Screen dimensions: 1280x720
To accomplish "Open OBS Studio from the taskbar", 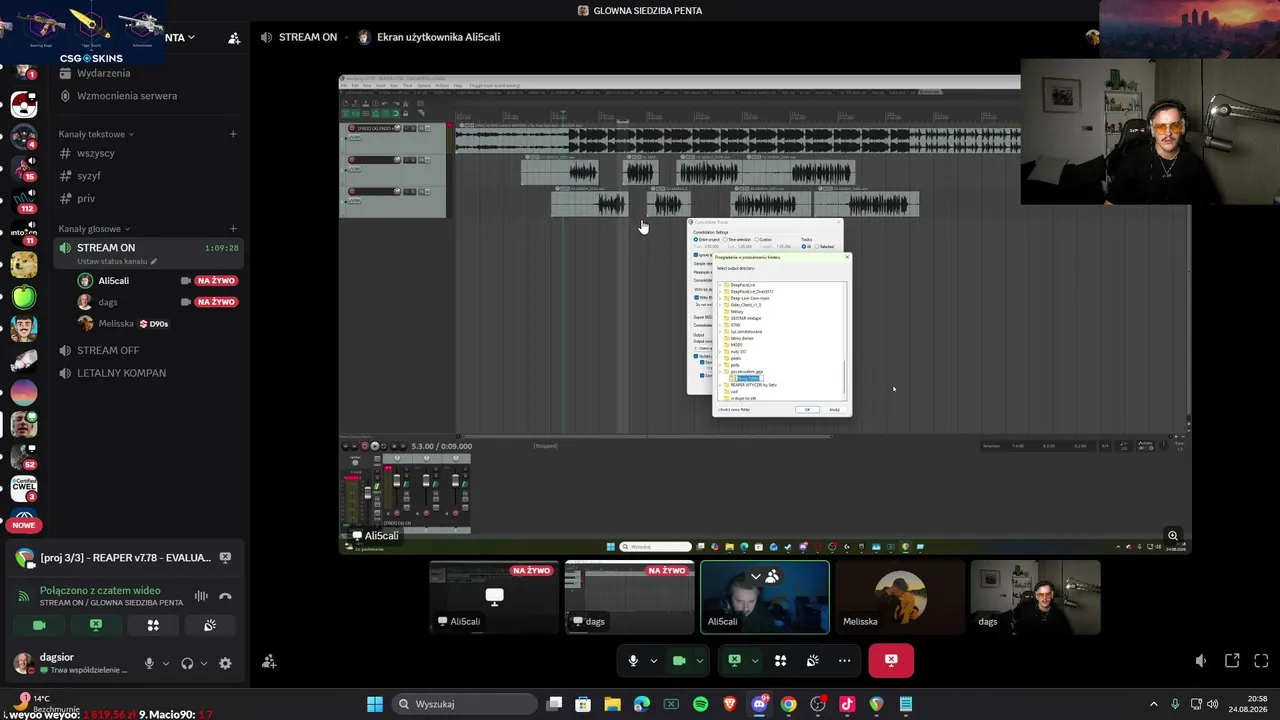I will pyautogui.click(x=818, y=704).
